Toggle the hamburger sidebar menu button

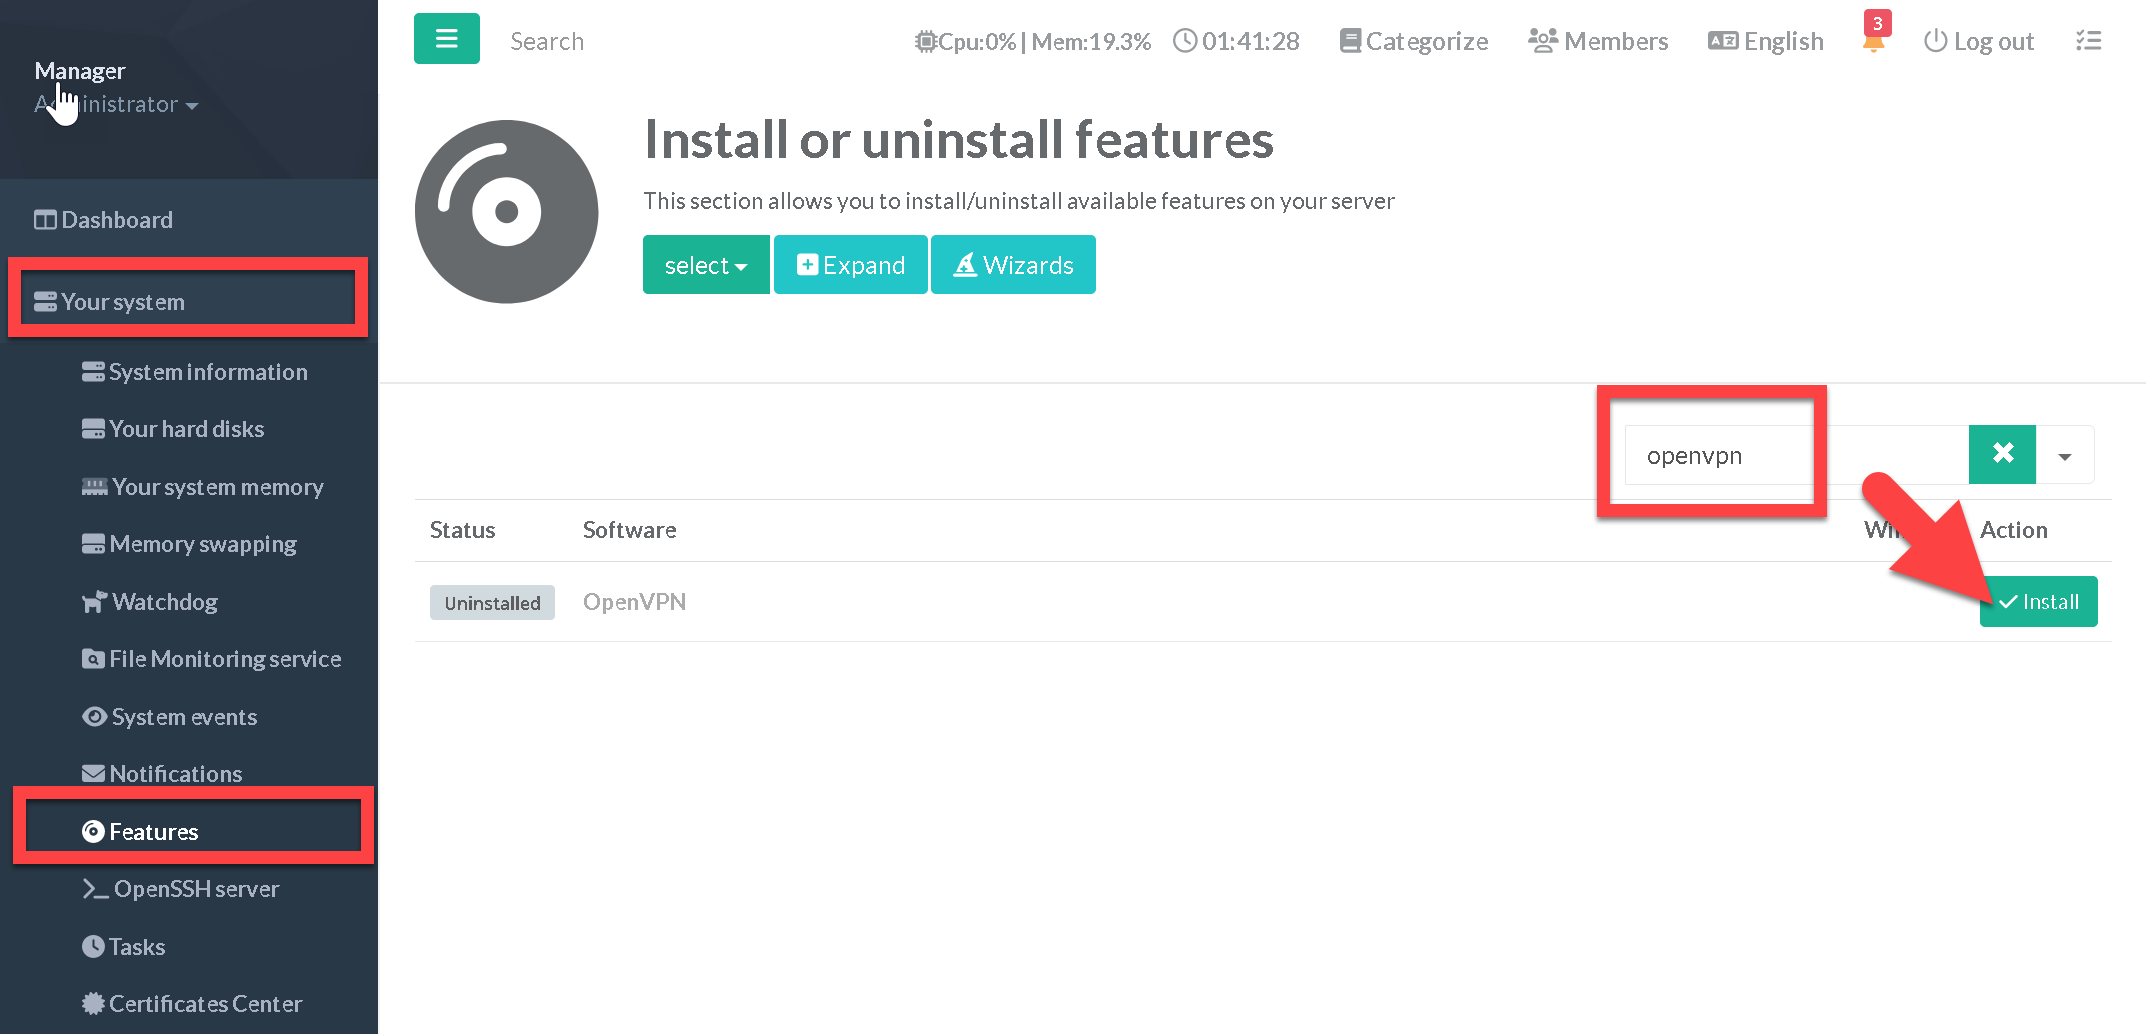tap(446, 39)
